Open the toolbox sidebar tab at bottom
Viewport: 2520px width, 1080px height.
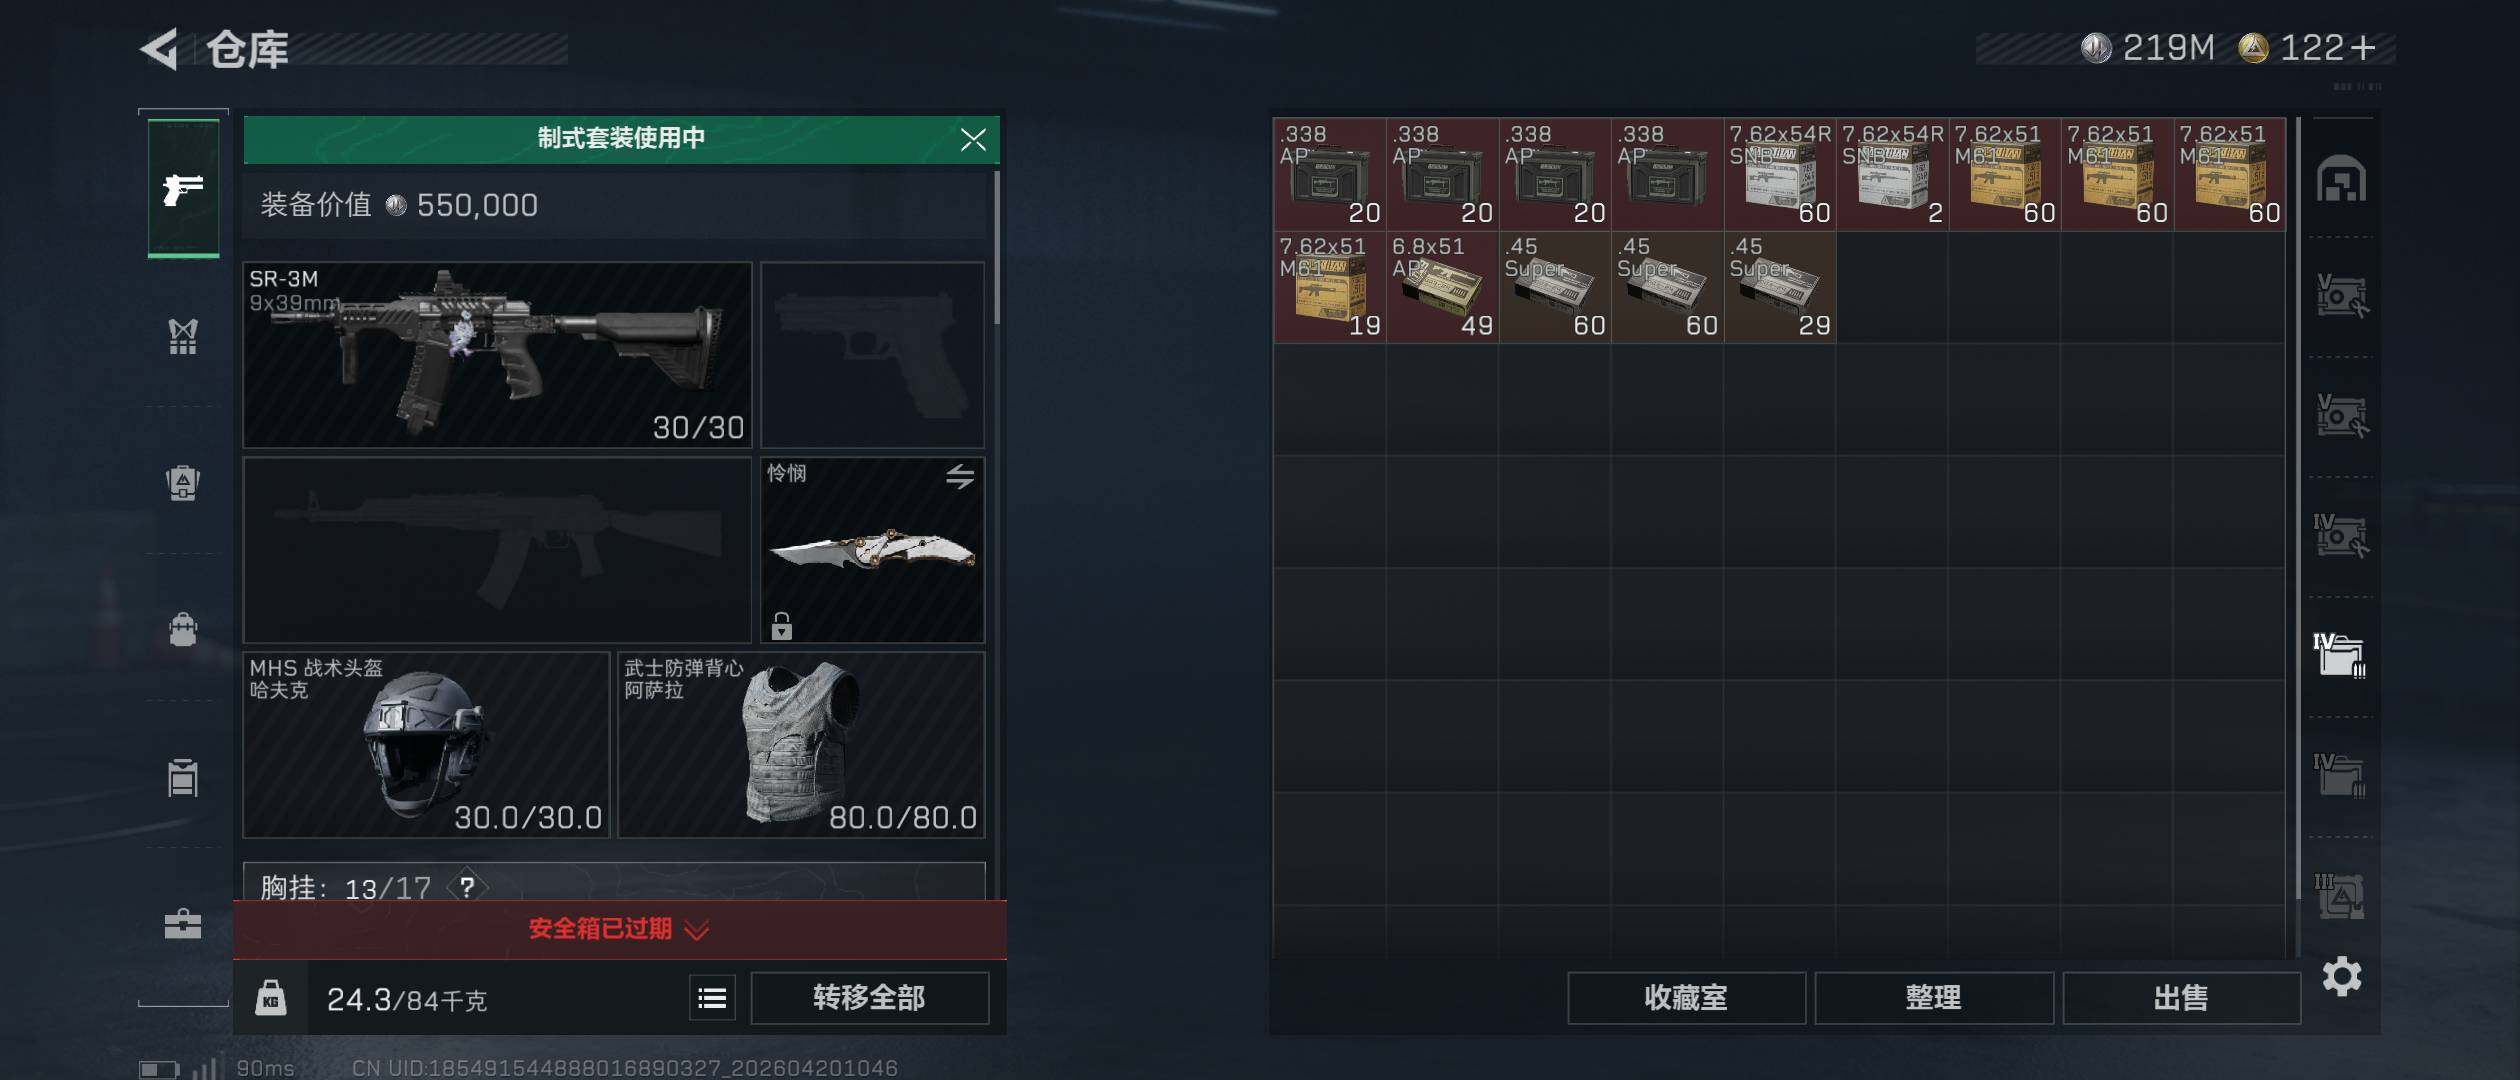(183, 923)
